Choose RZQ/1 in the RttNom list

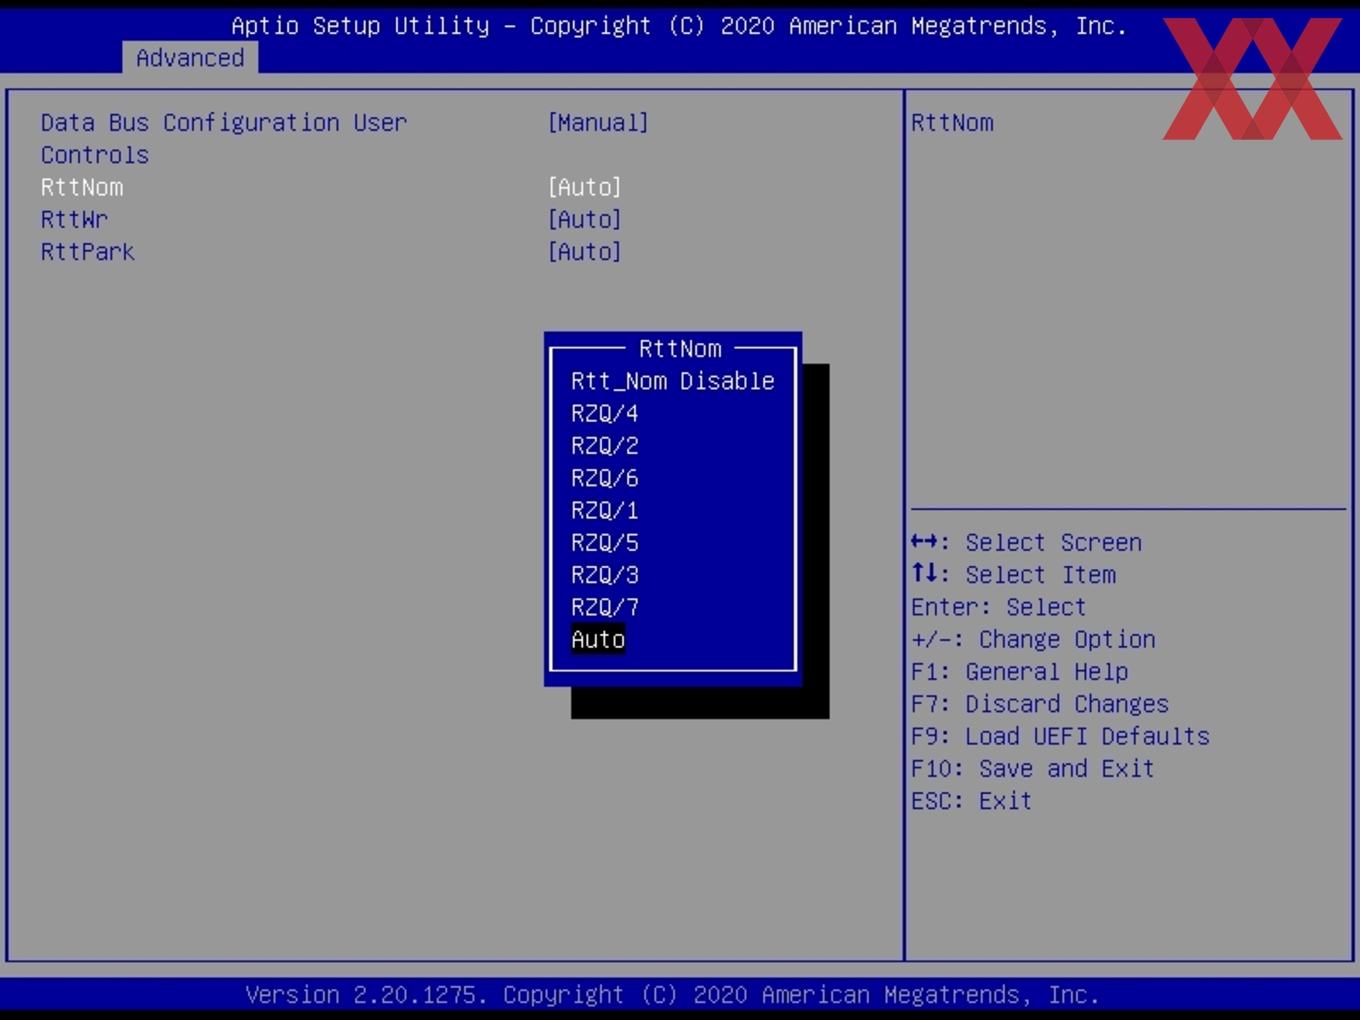click(605, 510)
